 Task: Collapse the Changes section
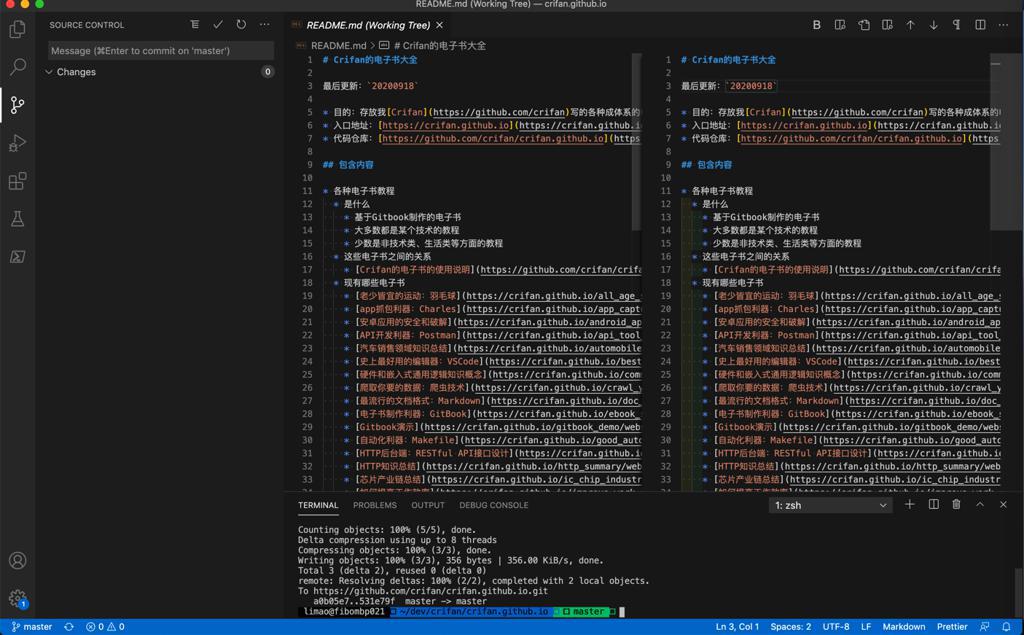[x=49, y=72]
